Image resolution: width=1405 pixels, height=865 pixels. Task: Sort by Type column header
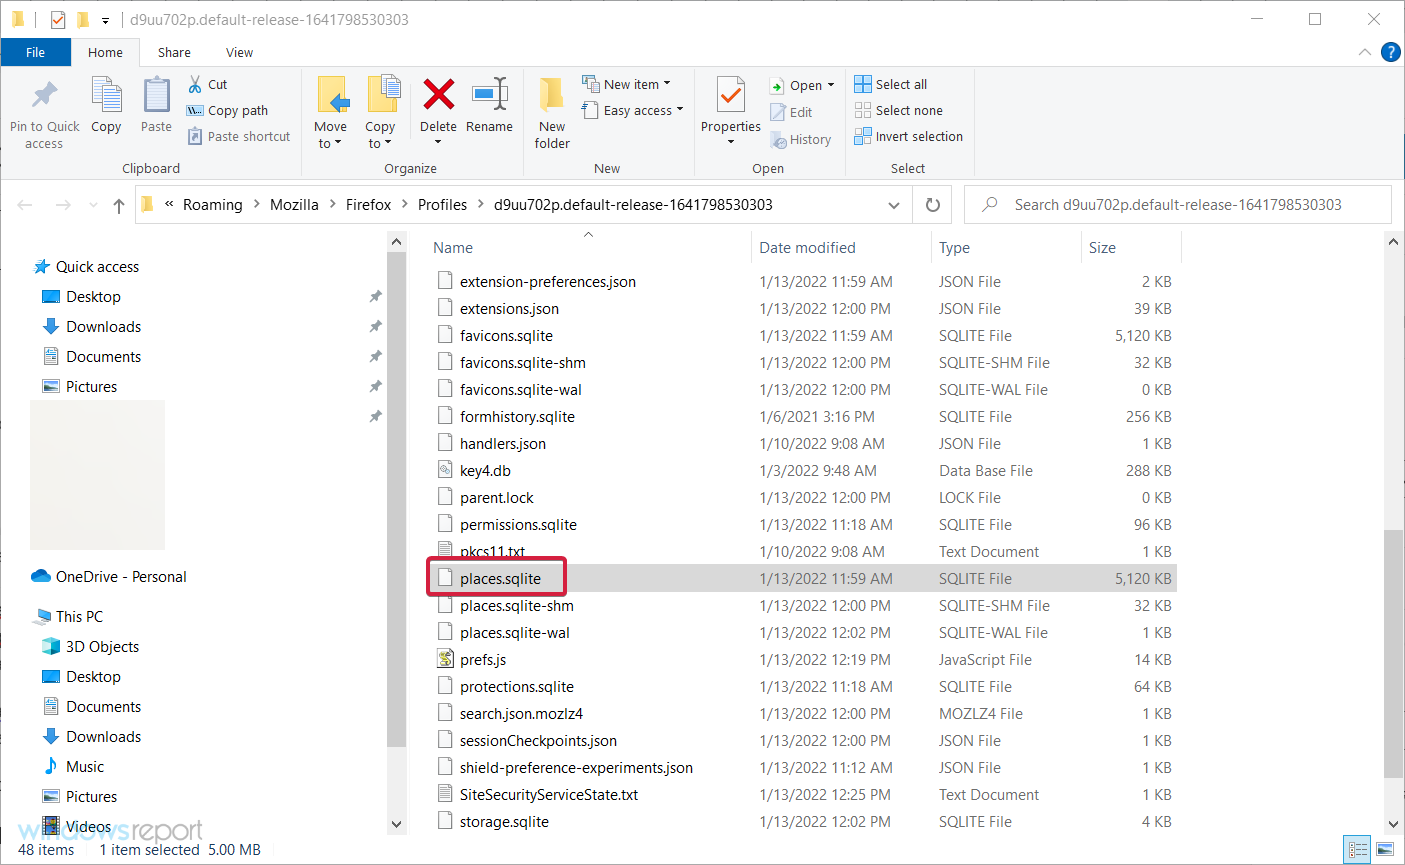tap(954, 248)
